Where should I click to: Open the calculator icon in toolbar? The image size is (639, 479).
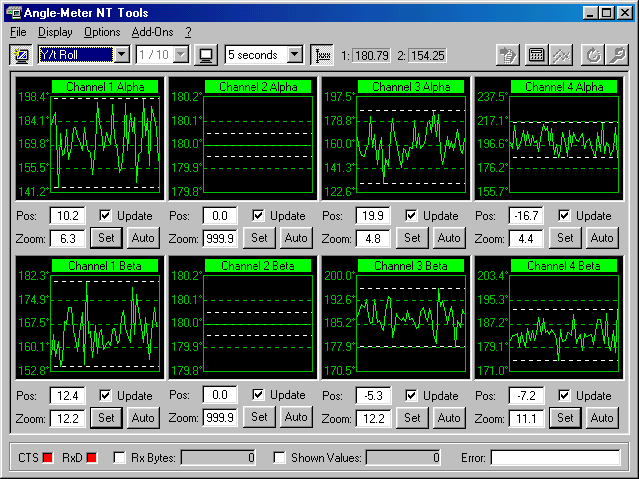pos(536,55)
